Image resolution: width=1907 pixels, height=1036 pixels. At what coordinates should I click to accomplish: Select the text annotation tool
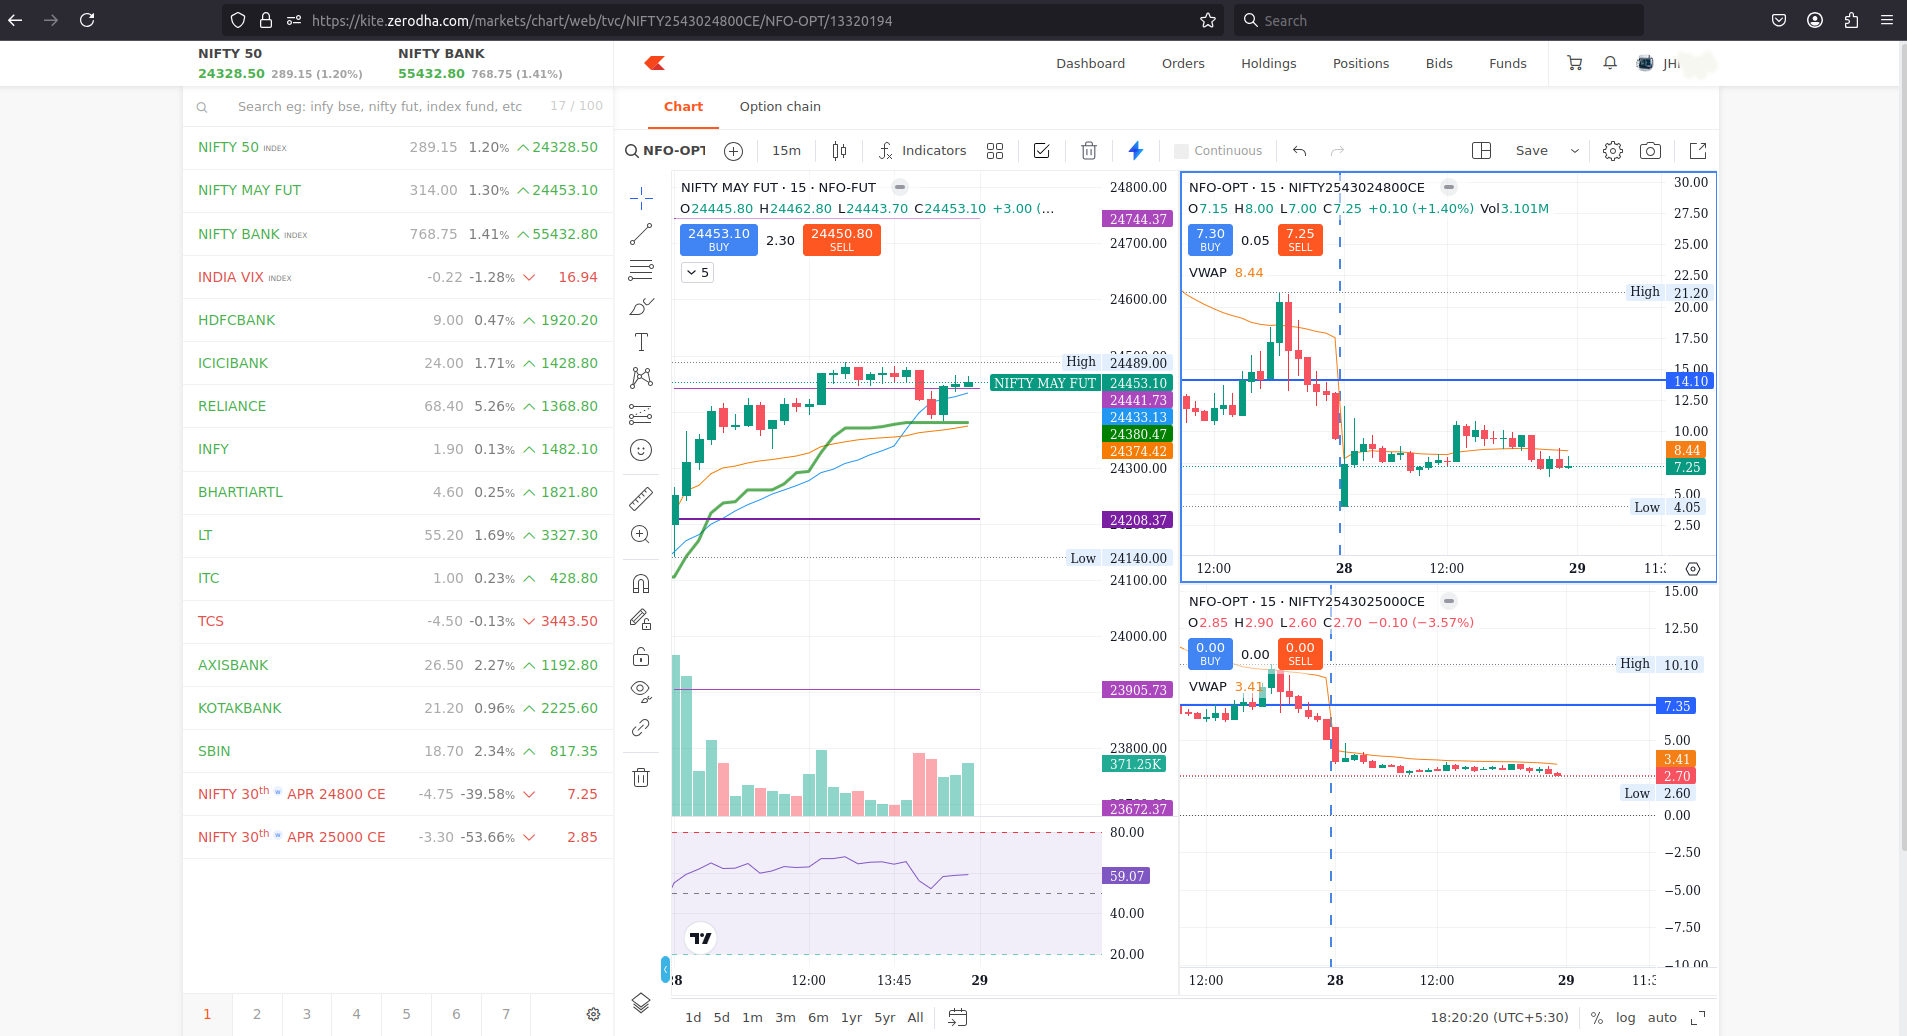[641, 342]
